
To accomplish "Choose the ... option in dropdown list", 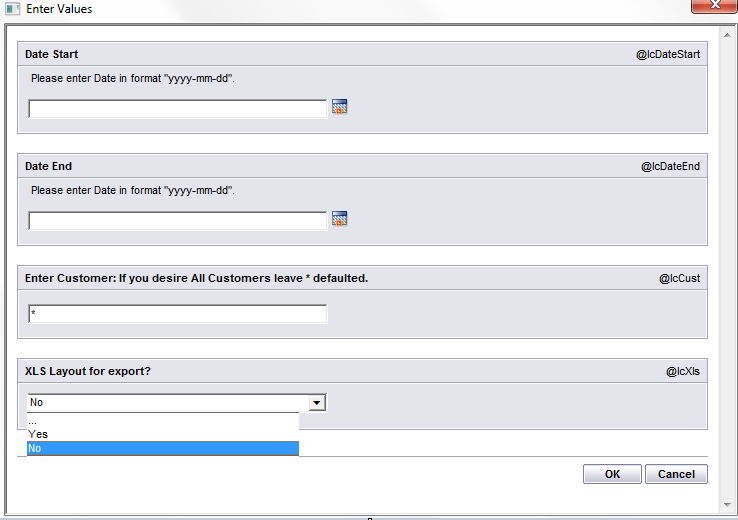I will point(163,421).
